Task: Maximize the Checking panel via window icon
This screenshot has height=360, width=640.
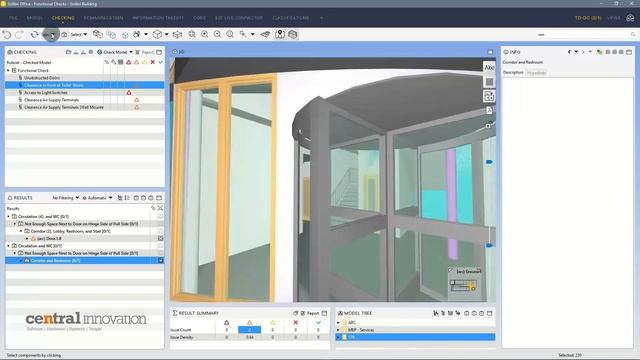Action: point(159,52)
